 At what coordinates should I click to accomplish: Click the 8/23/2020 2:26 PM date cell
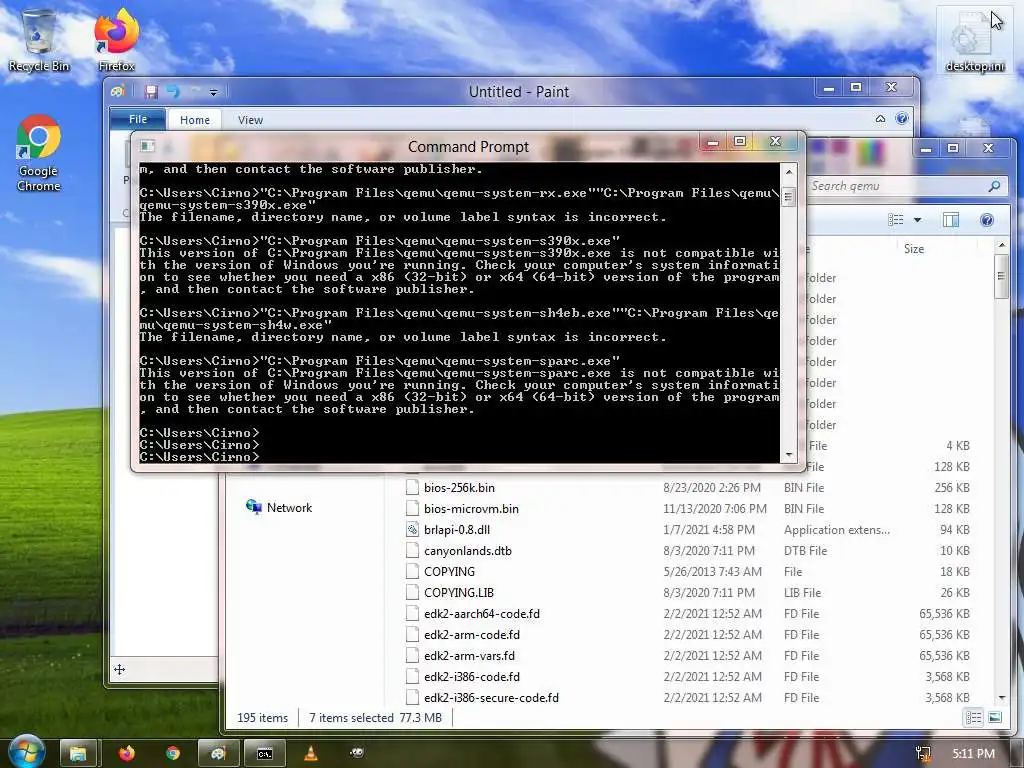tap(712, 488)
